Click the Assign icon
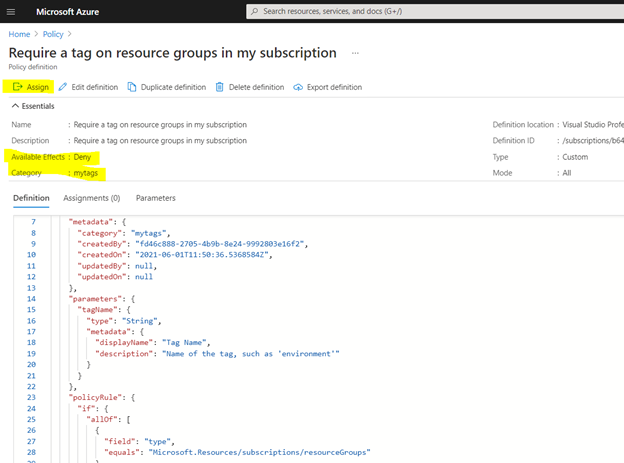This screenshot has width=624, height=463. coord(18,87)
